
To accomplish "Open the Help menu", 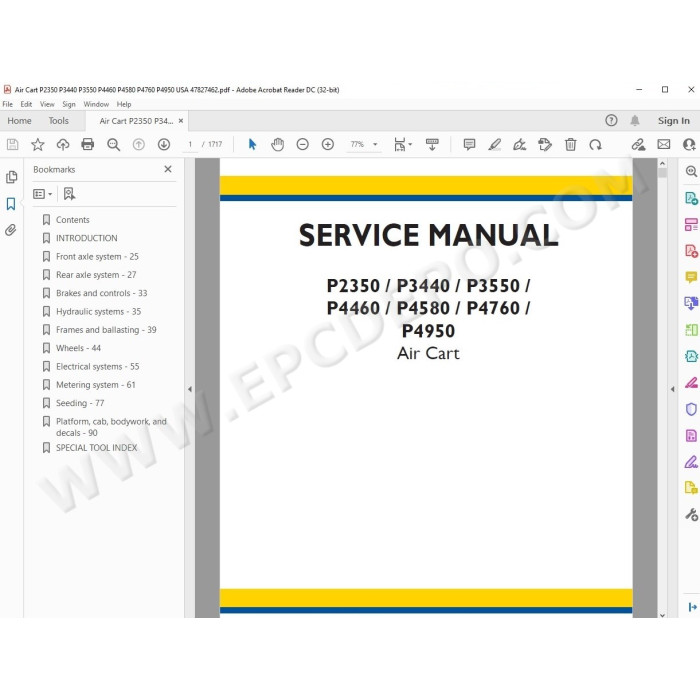I will (124, 104).
